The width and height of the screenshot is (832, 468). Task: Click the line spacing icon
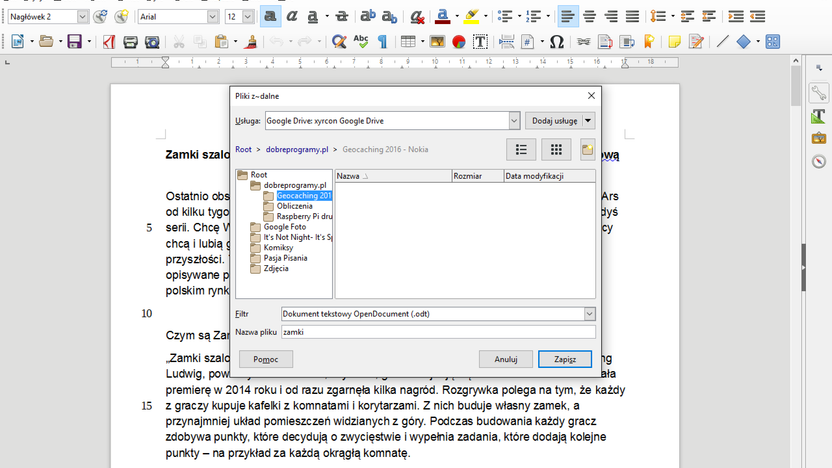coord(658,16)
